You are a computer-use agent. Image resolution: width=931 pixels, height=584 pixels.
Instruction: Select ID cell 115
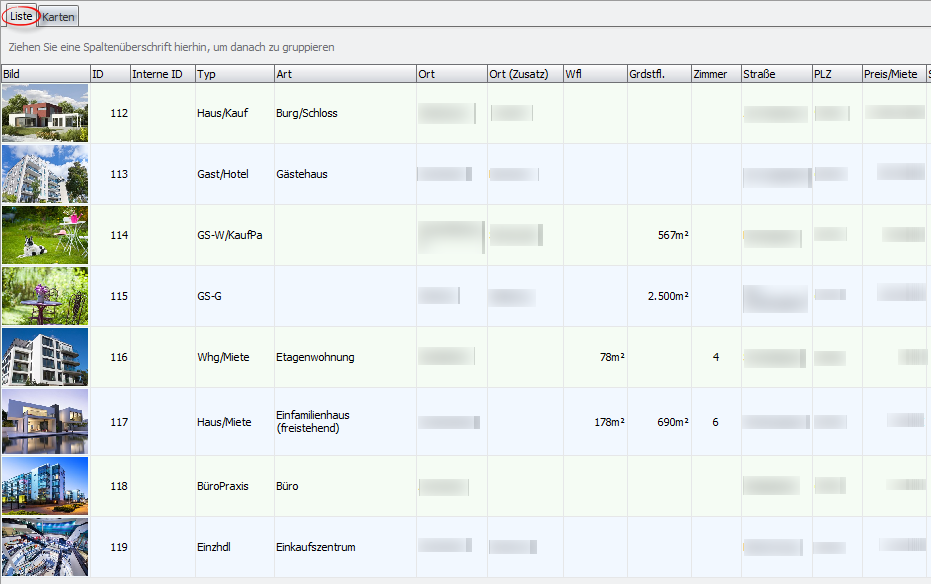110,296
